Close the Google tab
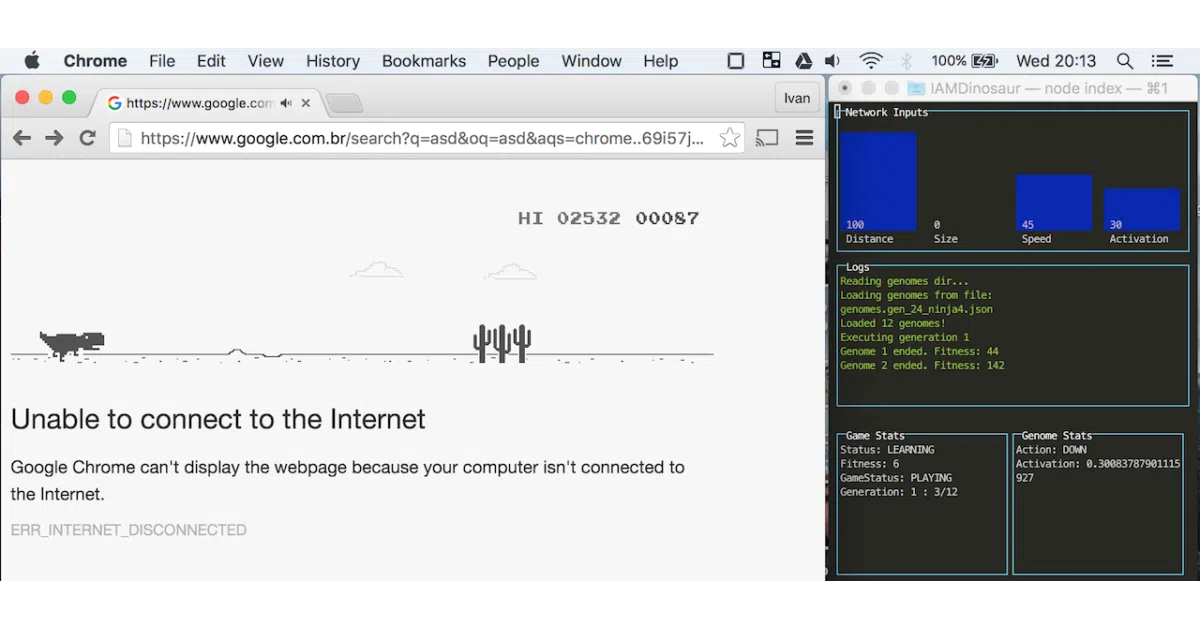Screen dimensions: 1200x630 click(306, 103)
